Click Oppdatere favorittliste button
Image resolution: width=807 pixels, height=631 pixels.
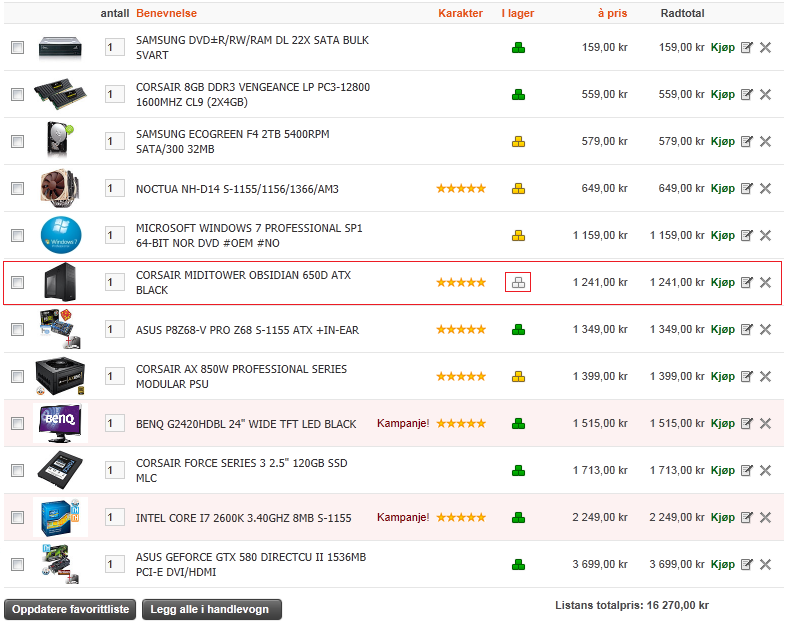70,610
